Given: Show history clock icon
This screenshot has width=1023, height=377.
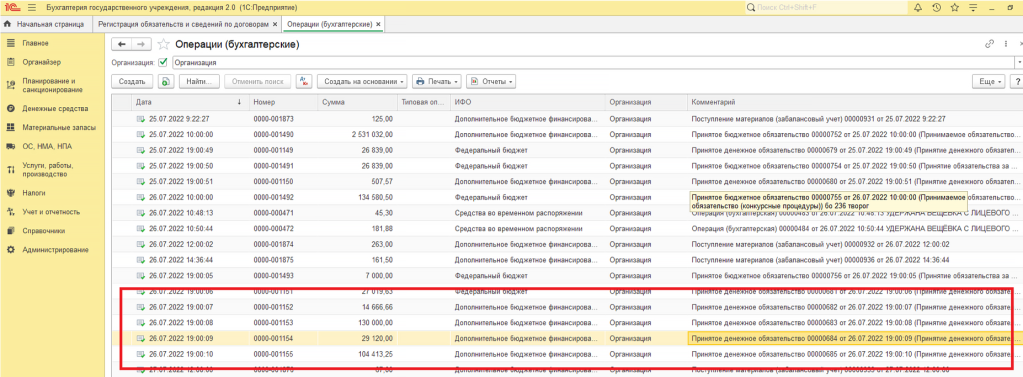Looking at the screenshot, I should [x=936, y=8].
